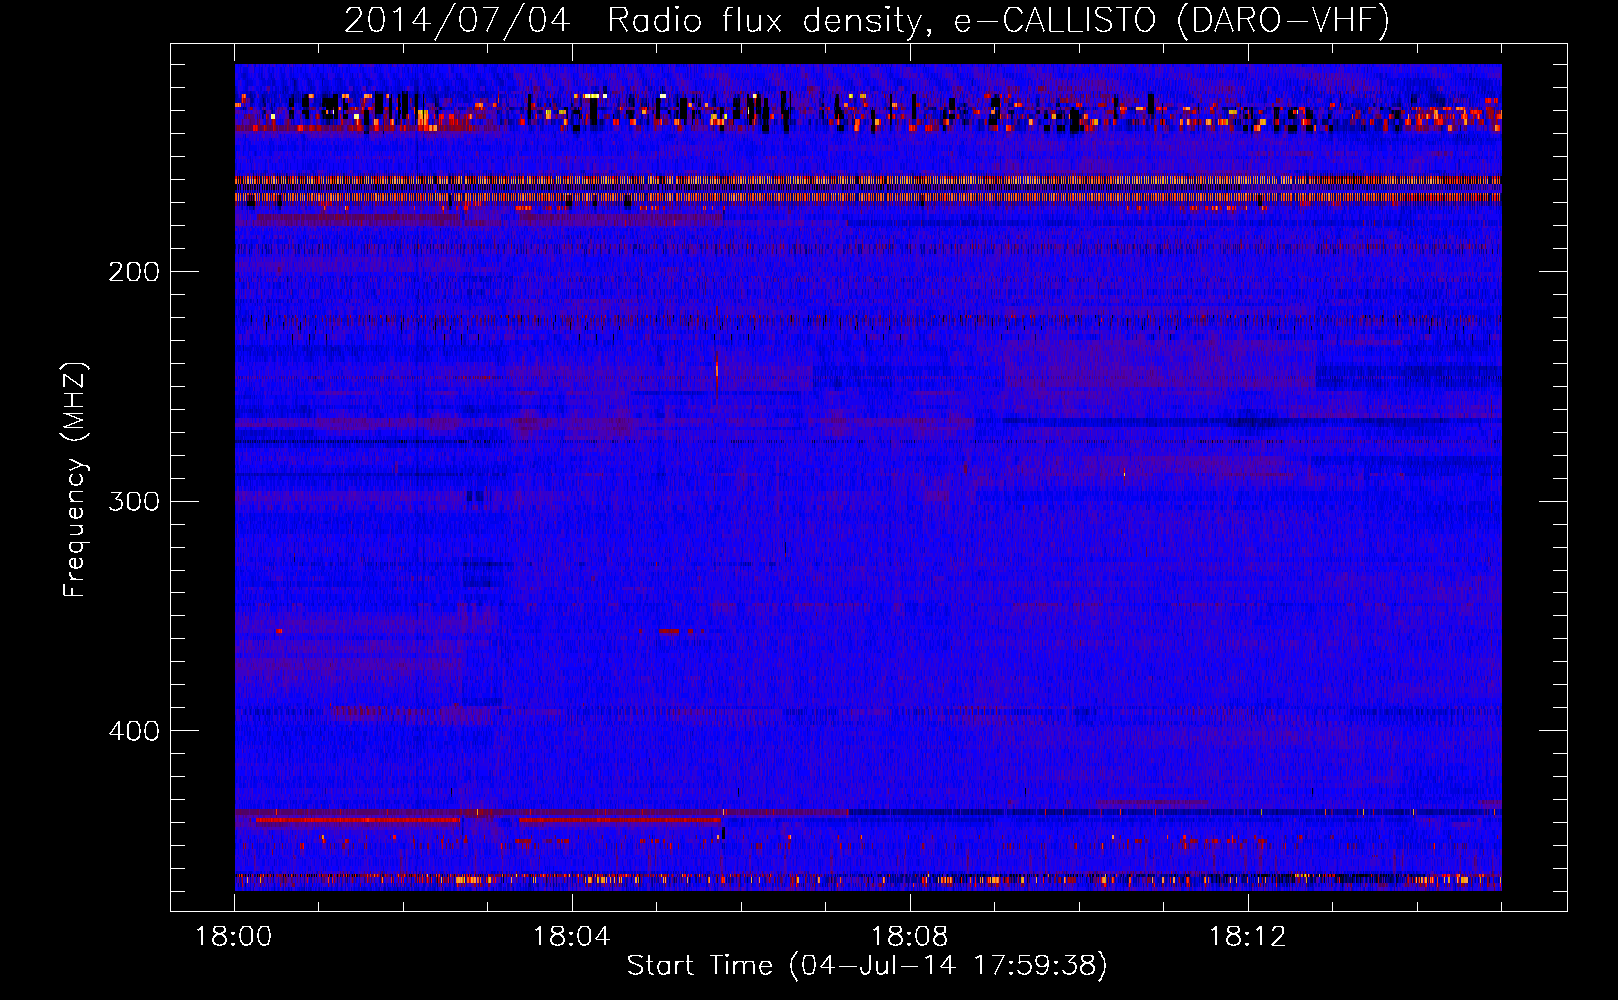Viewport: 1618px width, 1000px height.
Task: Click the 400 frequency tick label
Action: pyautogui.click(x=134, y=731)
